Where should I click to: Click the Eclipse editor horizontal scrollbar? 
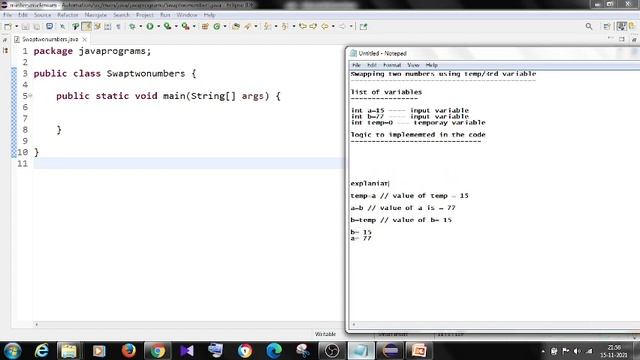click(190, 324)
